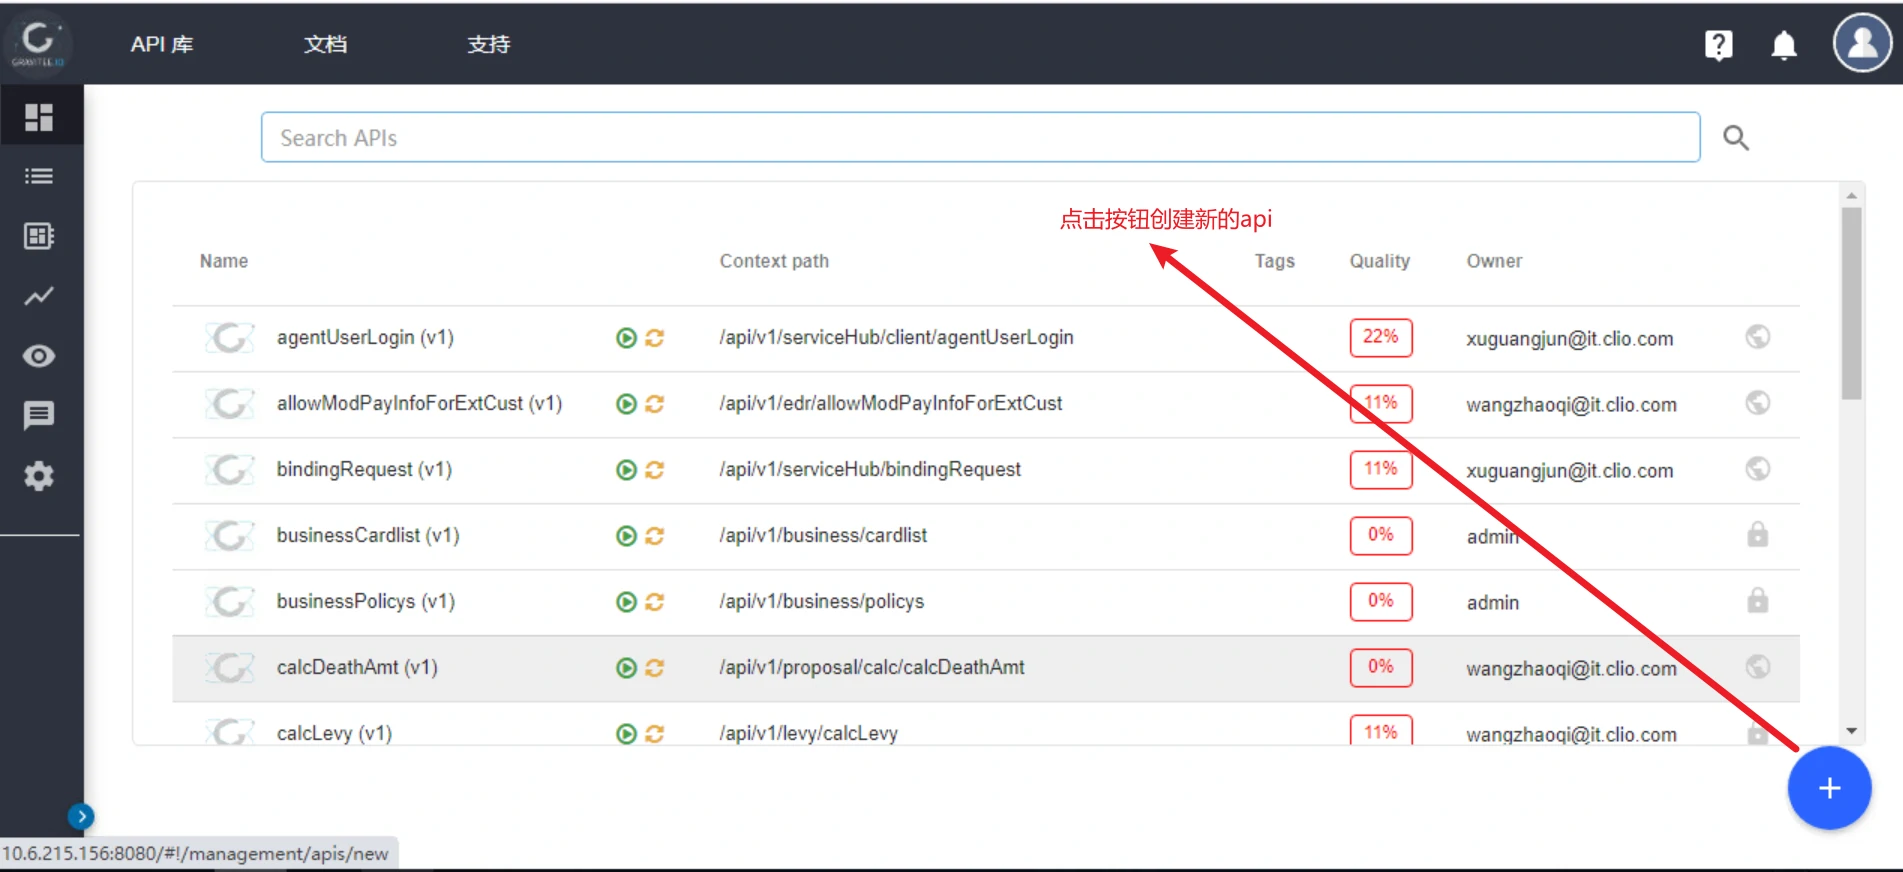Open calcDeathAmt (v1) API

tap(357, 668)
